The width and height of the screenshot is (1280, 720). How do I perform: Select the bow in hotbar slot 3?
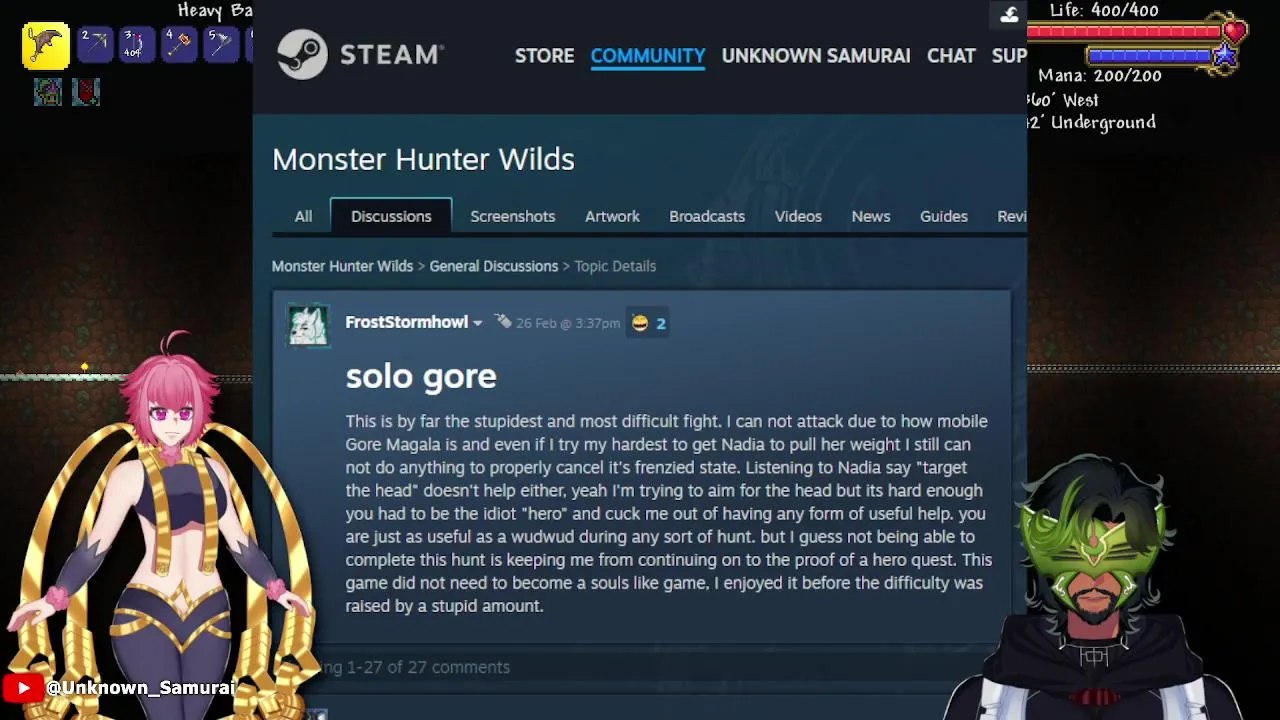coord(137,45)
